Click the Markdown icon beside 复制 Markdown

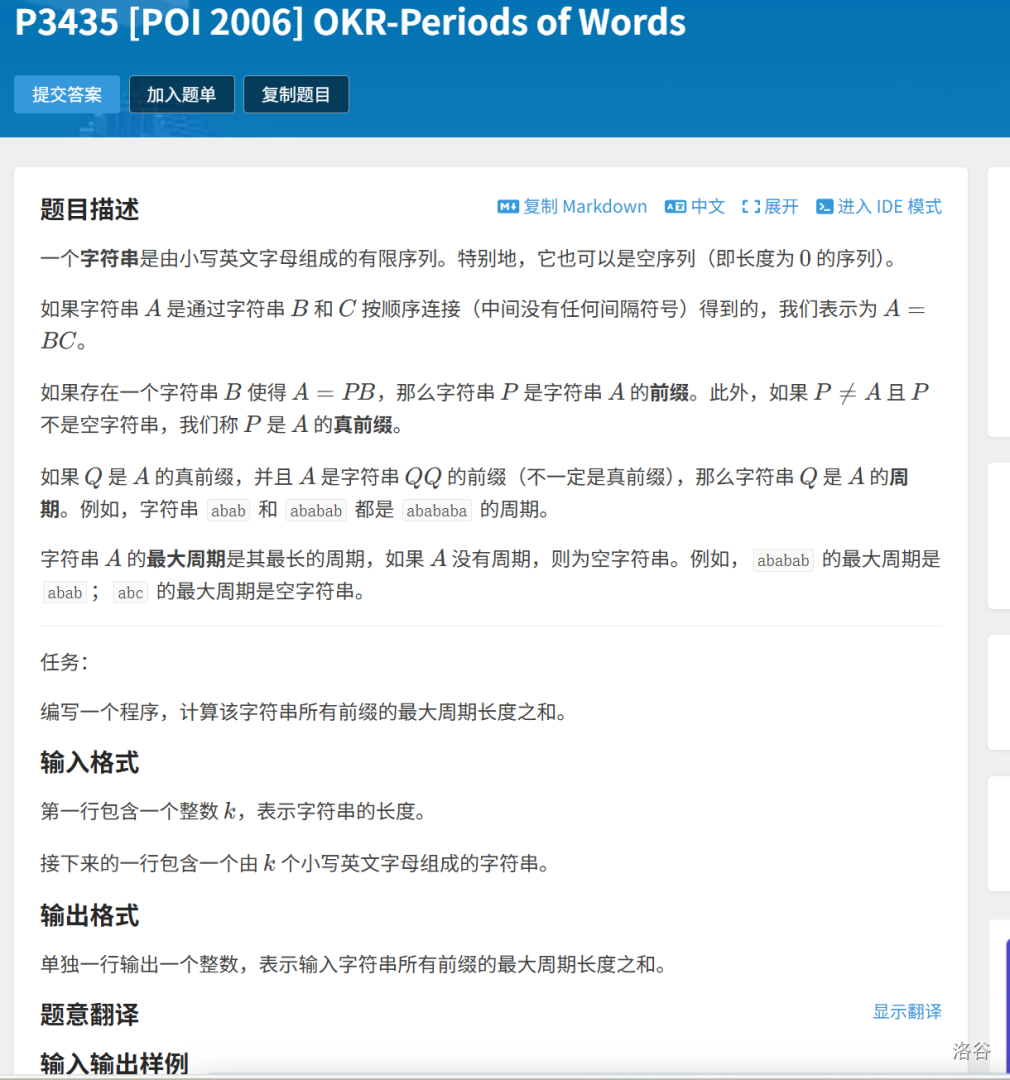click(x=507, y=207)
